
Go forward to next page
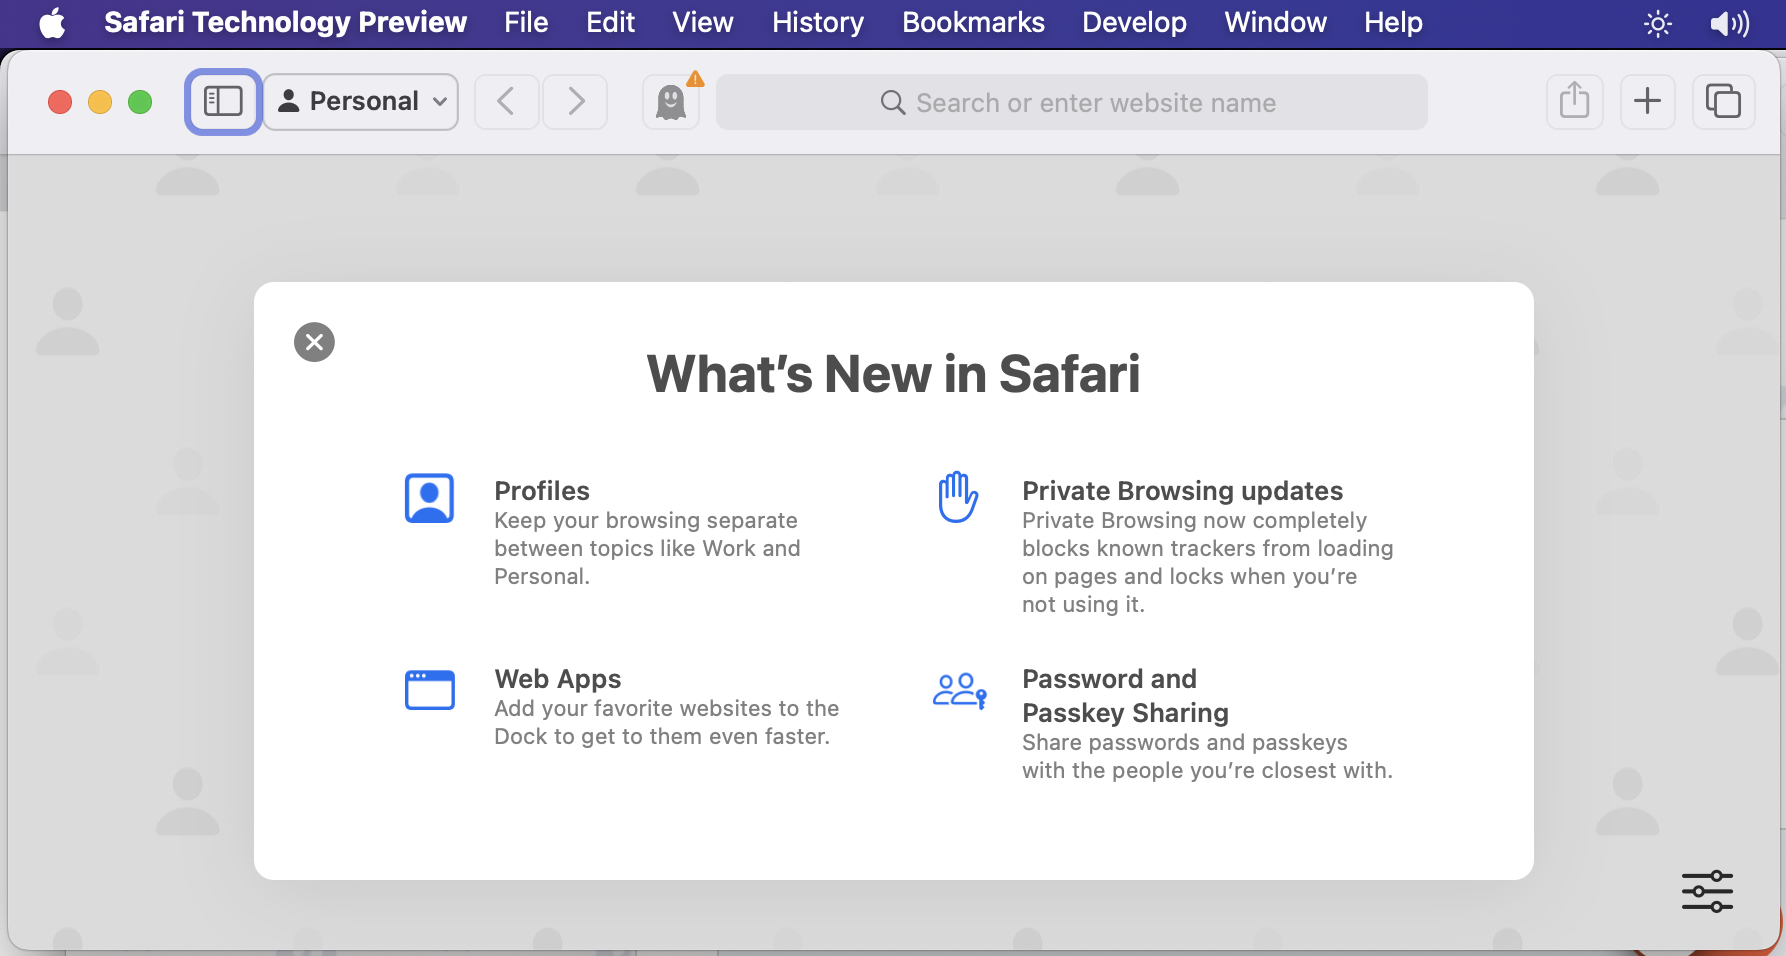(x=575, y=101)
